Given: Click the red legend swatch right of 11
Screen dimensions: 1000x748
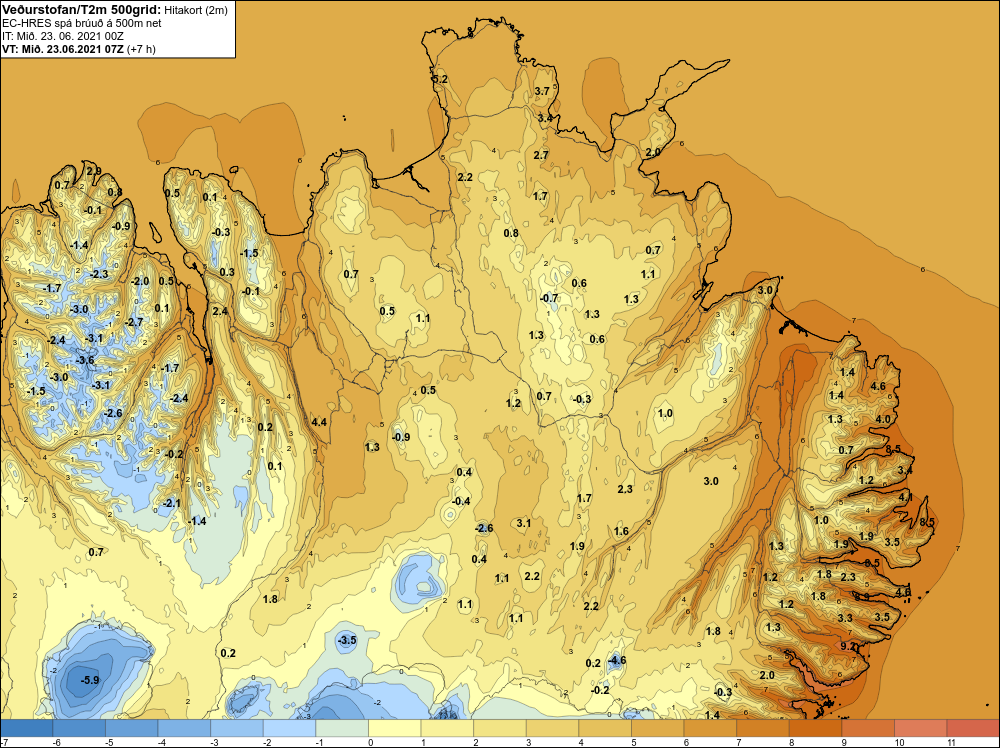Looking at the screenshot, I should [x=973, y=728].
